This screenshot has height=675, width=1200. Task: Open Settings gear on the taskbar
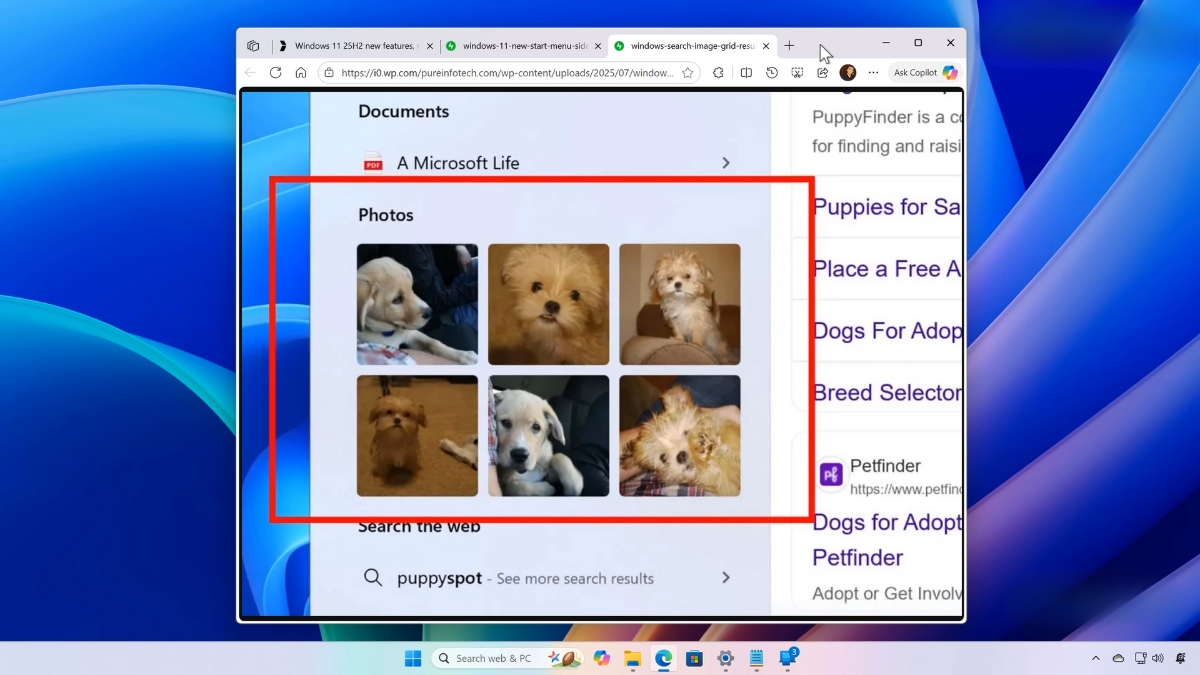[x=725, y=658]
